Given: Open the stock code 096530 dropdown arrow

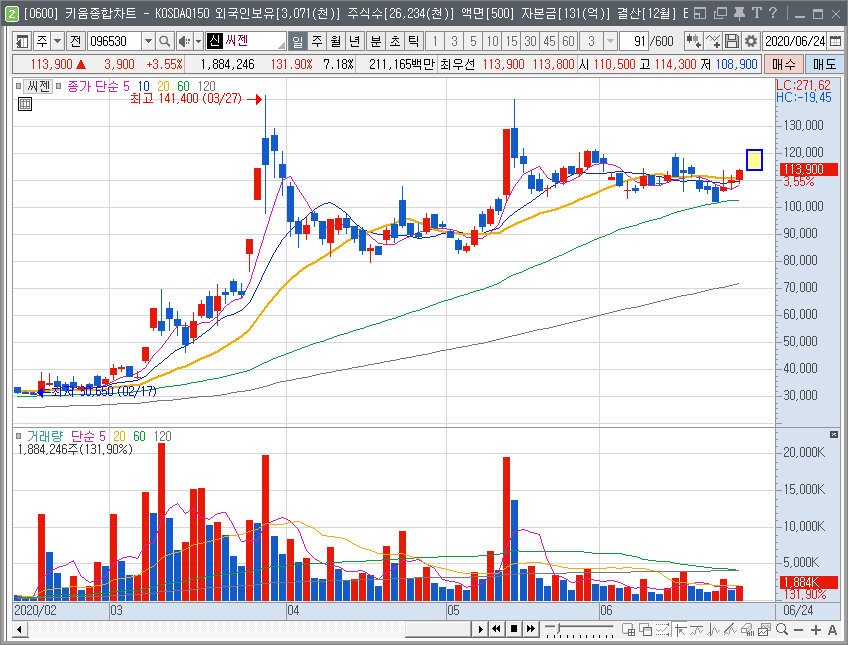Looking at the screenshot, I should (x=148, y=41).
